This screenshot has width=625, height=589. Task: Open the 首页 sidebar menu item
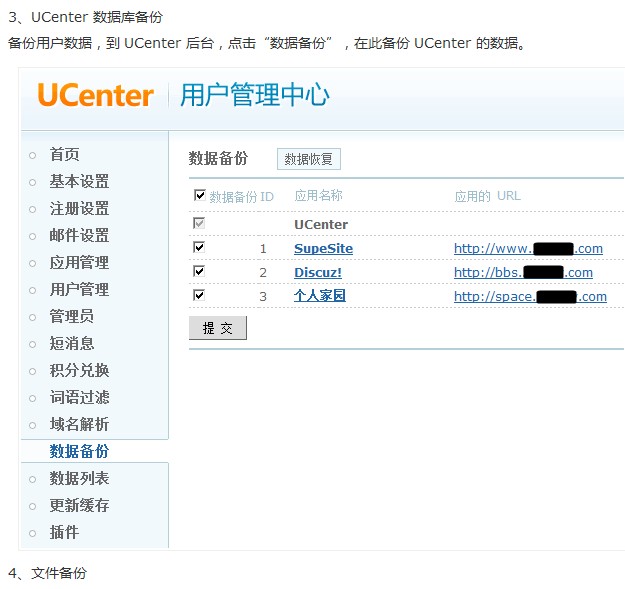(x=64, y=155)
